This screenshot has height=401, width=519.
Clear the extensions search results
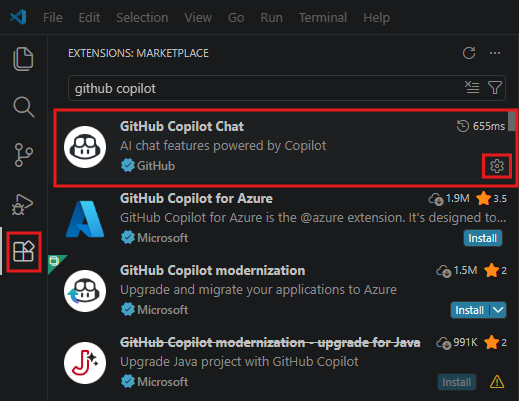point(472,88)
